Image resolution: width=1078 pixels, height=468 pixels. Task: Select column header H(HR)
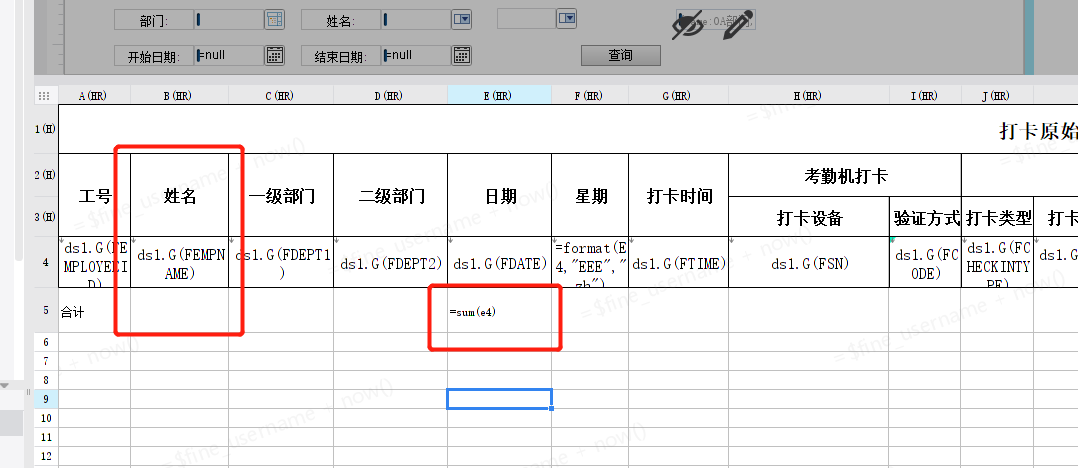pyautogui.click(x=808, y=96)
